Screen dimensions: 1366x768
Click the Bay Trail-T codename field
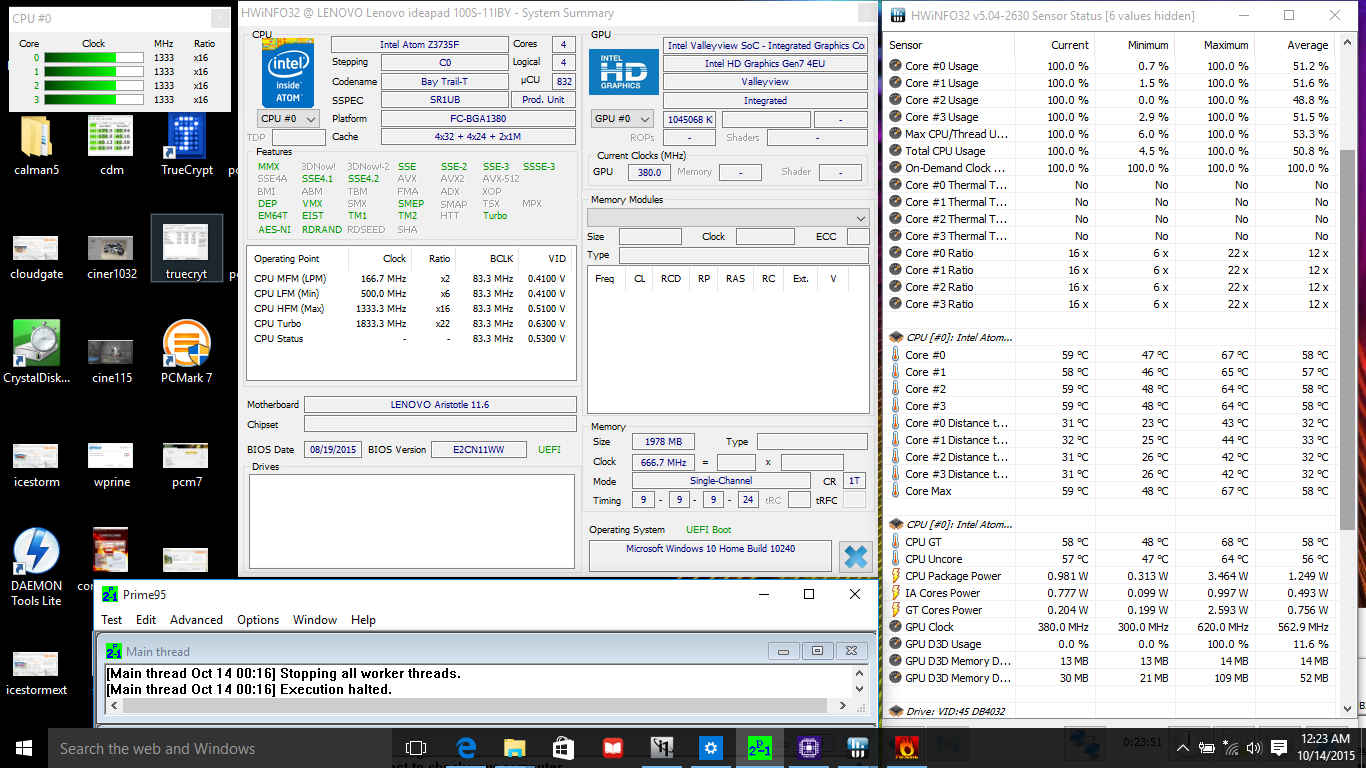point(444,82)
